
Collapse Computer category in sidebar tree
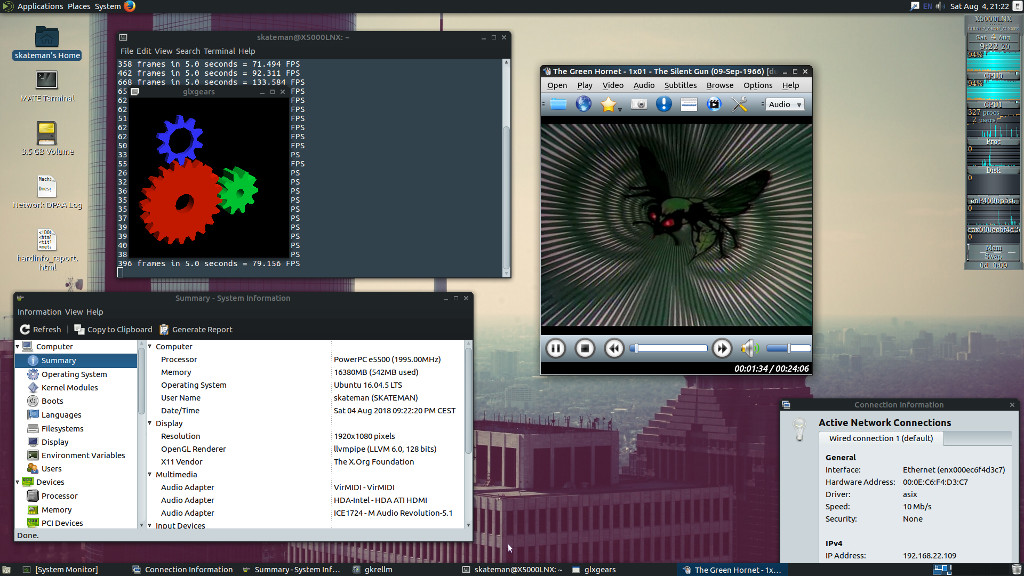tap(18, 347)
